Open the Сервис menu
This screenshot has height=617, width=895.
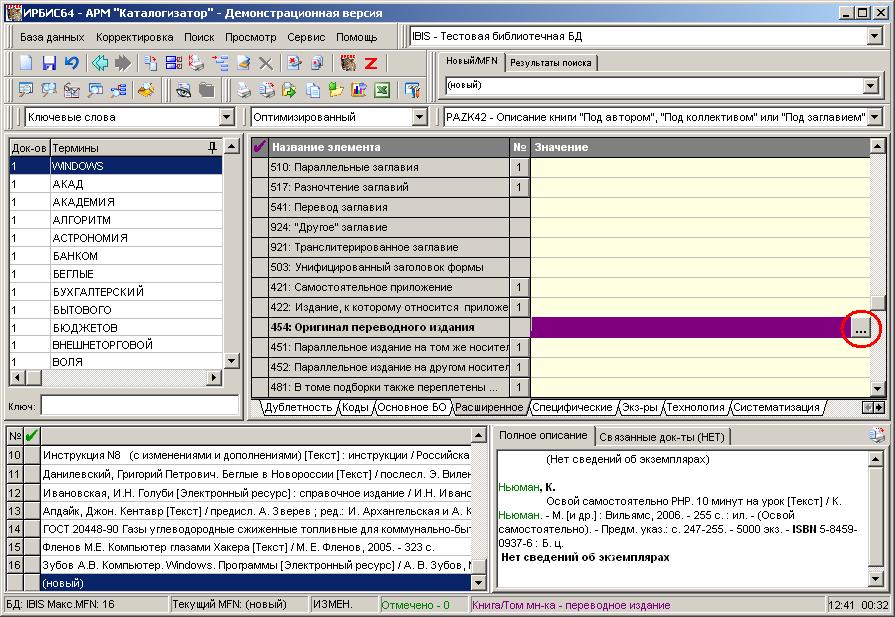[306, 37]
